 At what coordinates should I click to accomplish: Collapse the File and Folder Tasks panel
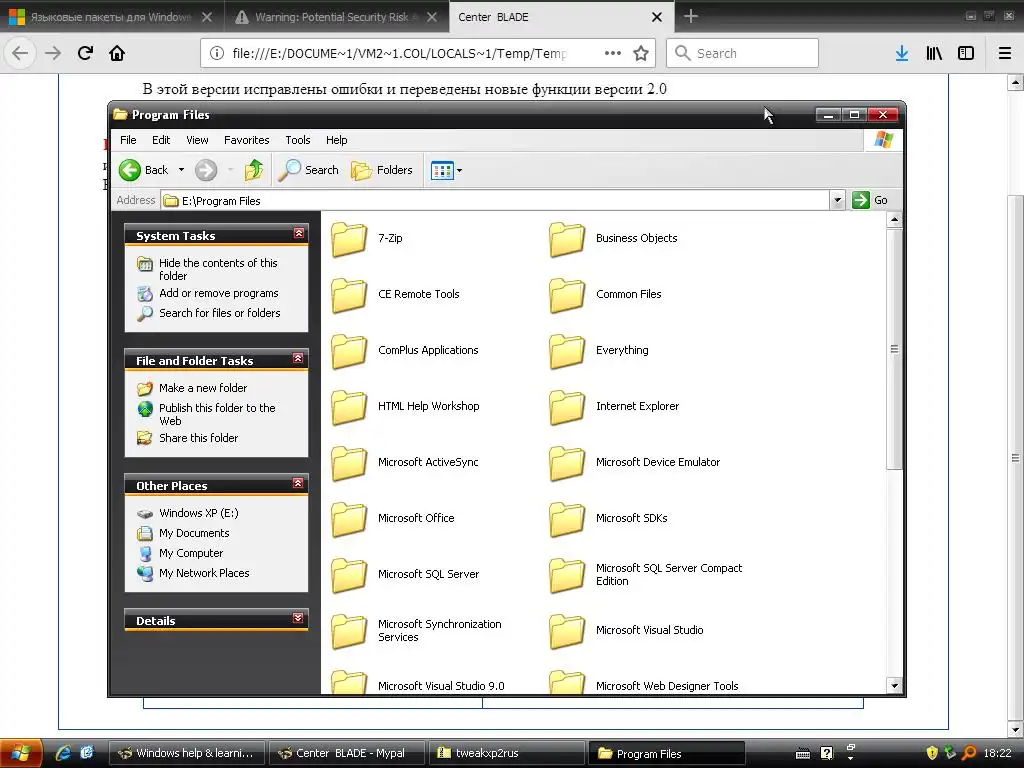[x=298, y=359]
